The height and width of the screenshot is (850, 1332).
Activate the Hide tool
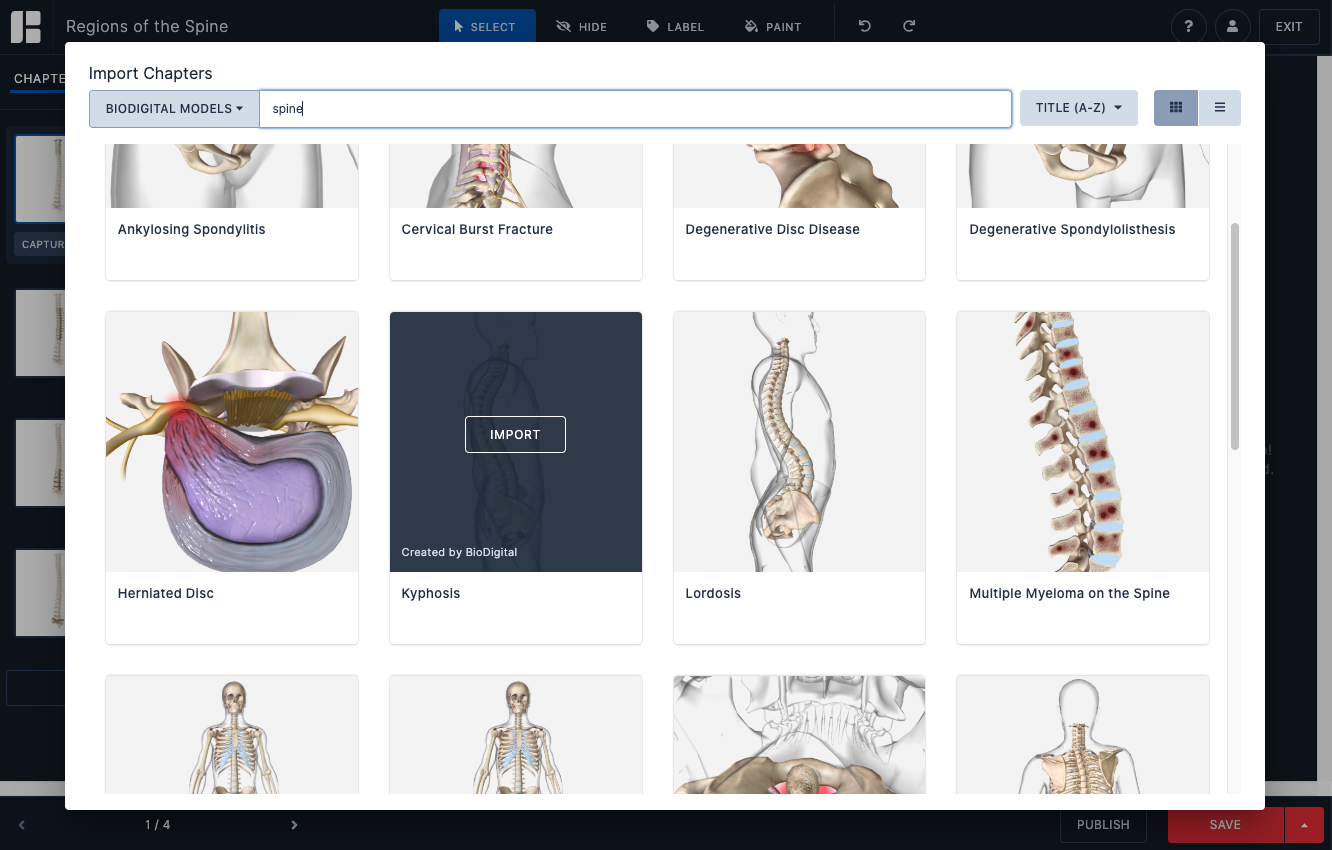(582, 27)
